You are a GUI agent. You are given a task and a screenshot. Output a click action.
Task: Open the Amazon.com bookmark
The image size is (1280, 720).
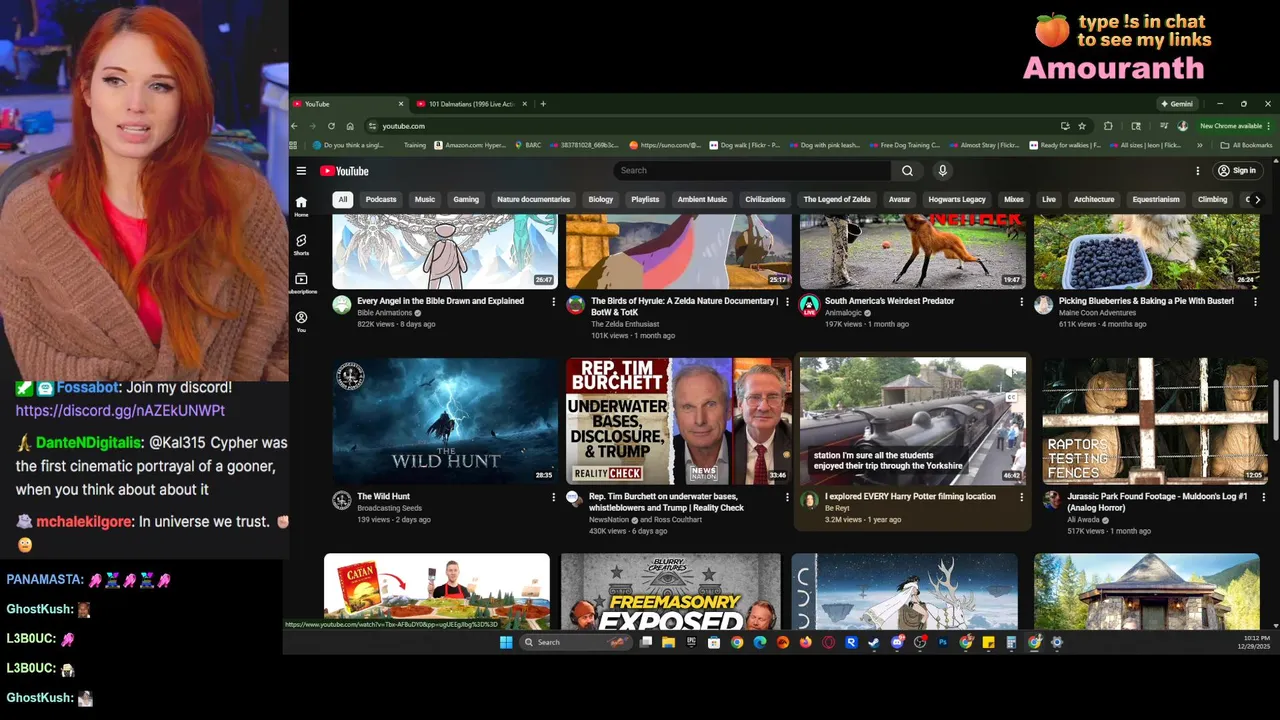[x=469, y=145]
